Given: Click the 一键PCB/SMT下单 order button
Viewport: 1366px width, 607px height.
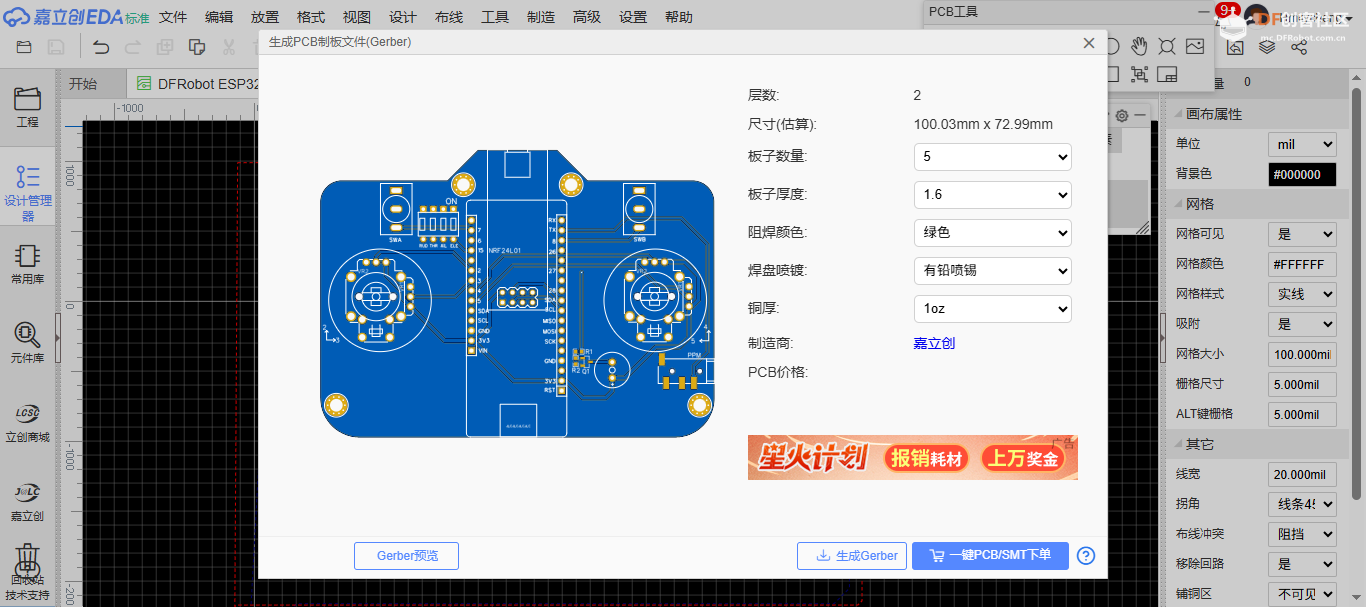Looking at the screenshot, I should (989, 555).
